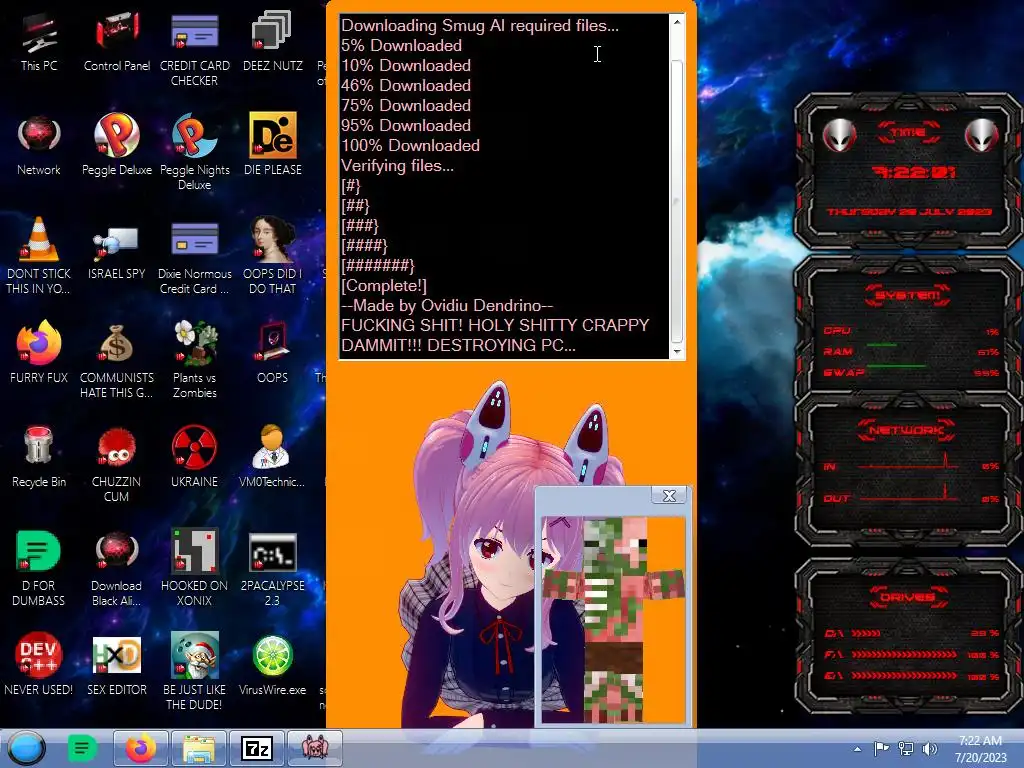
Task: Click the console scrollbar down arrow
Action: [x=677, y=351]
